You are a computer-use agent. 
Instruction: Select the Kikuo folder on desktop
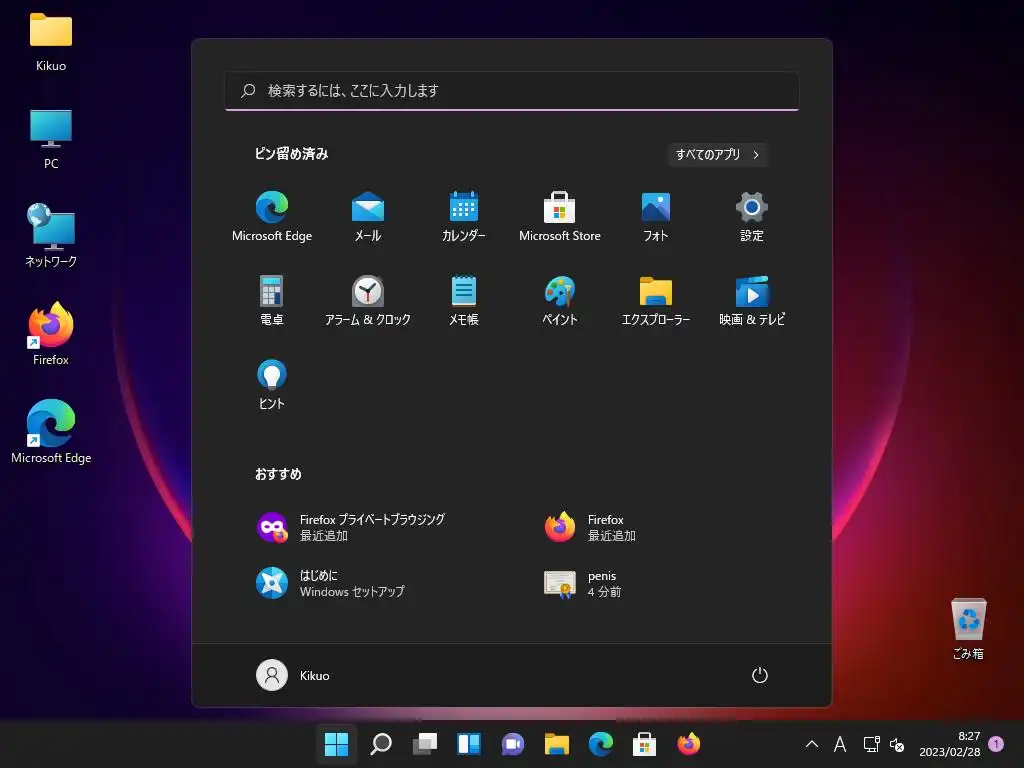click(x=51, y=42)
